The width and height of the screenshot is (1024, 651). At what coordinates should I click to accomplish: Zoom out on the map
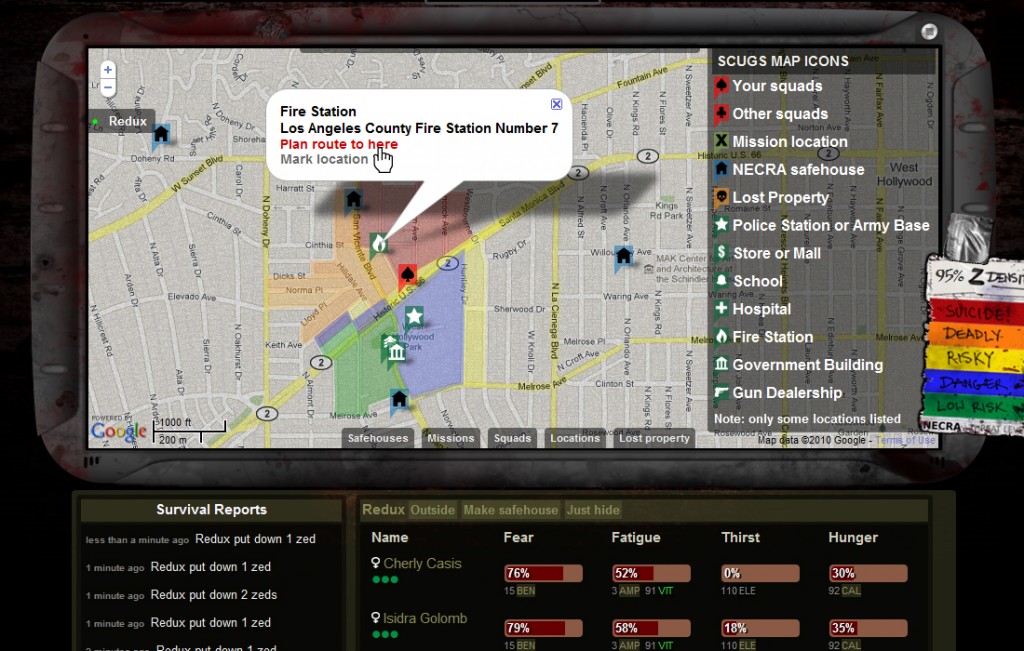point(108,87)
